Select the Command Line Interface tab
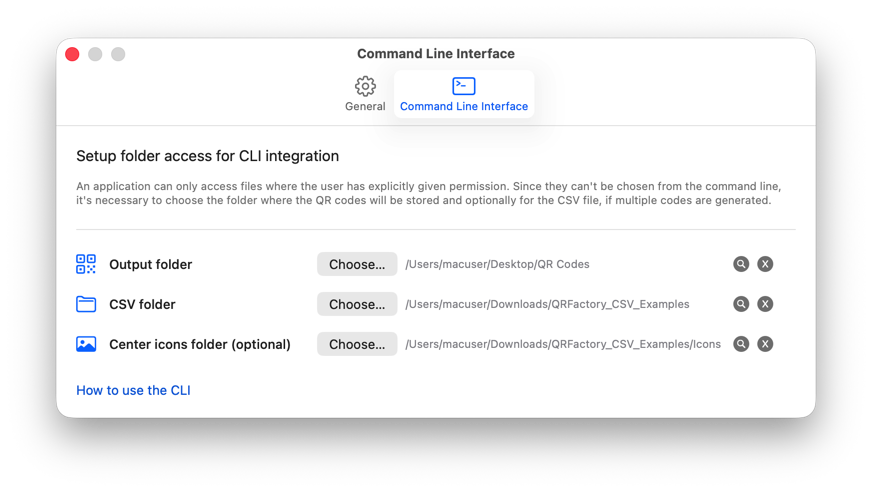The image size is (872, 492). tap(464, 94)
